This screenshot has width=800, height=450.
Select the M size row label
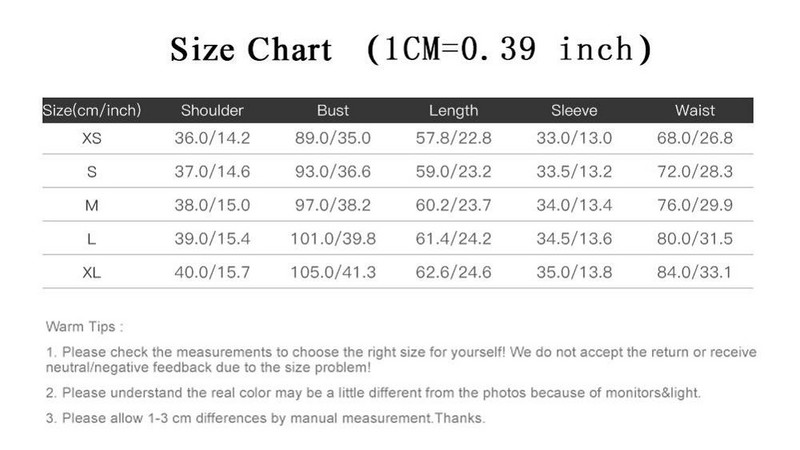[92, 206]
